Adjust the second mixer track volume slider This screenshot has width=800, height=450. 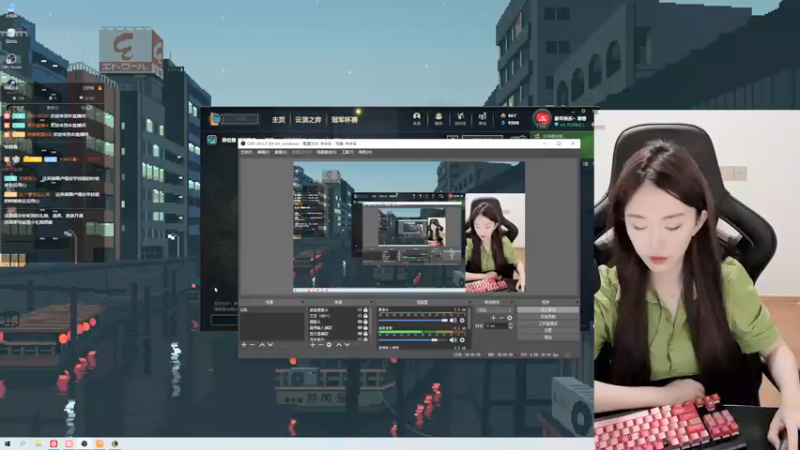tap(413, 340)
